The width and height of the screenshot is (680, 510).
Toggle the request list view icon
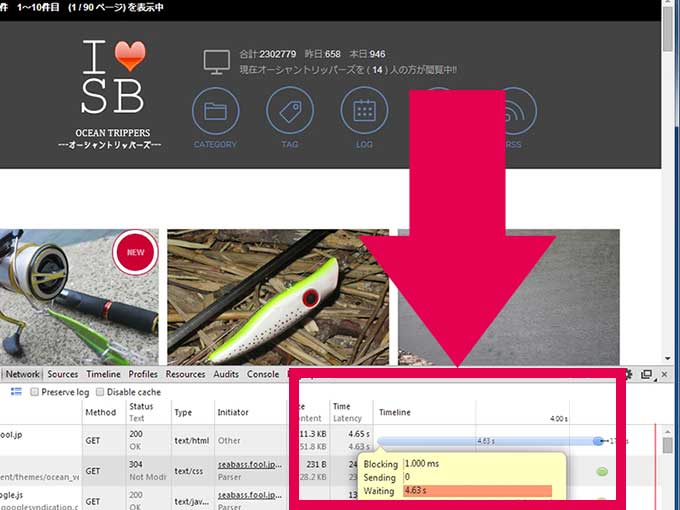pos(16,392)
